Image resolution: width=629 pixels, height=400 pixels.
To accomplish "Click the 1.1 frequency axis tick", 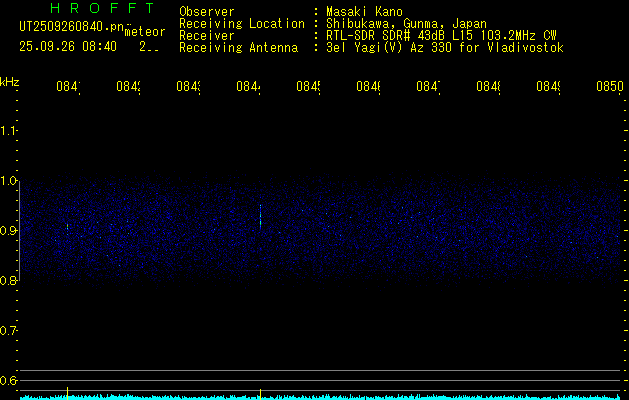I will (x=9, y=131).
